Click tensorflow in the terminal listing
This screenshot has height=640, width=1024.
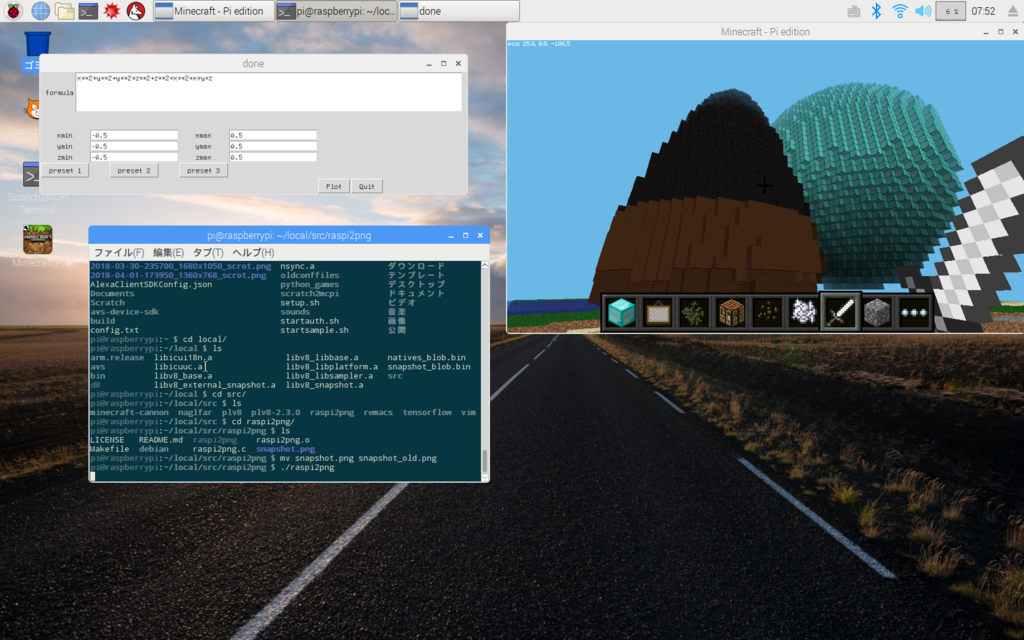click(427, 413)
